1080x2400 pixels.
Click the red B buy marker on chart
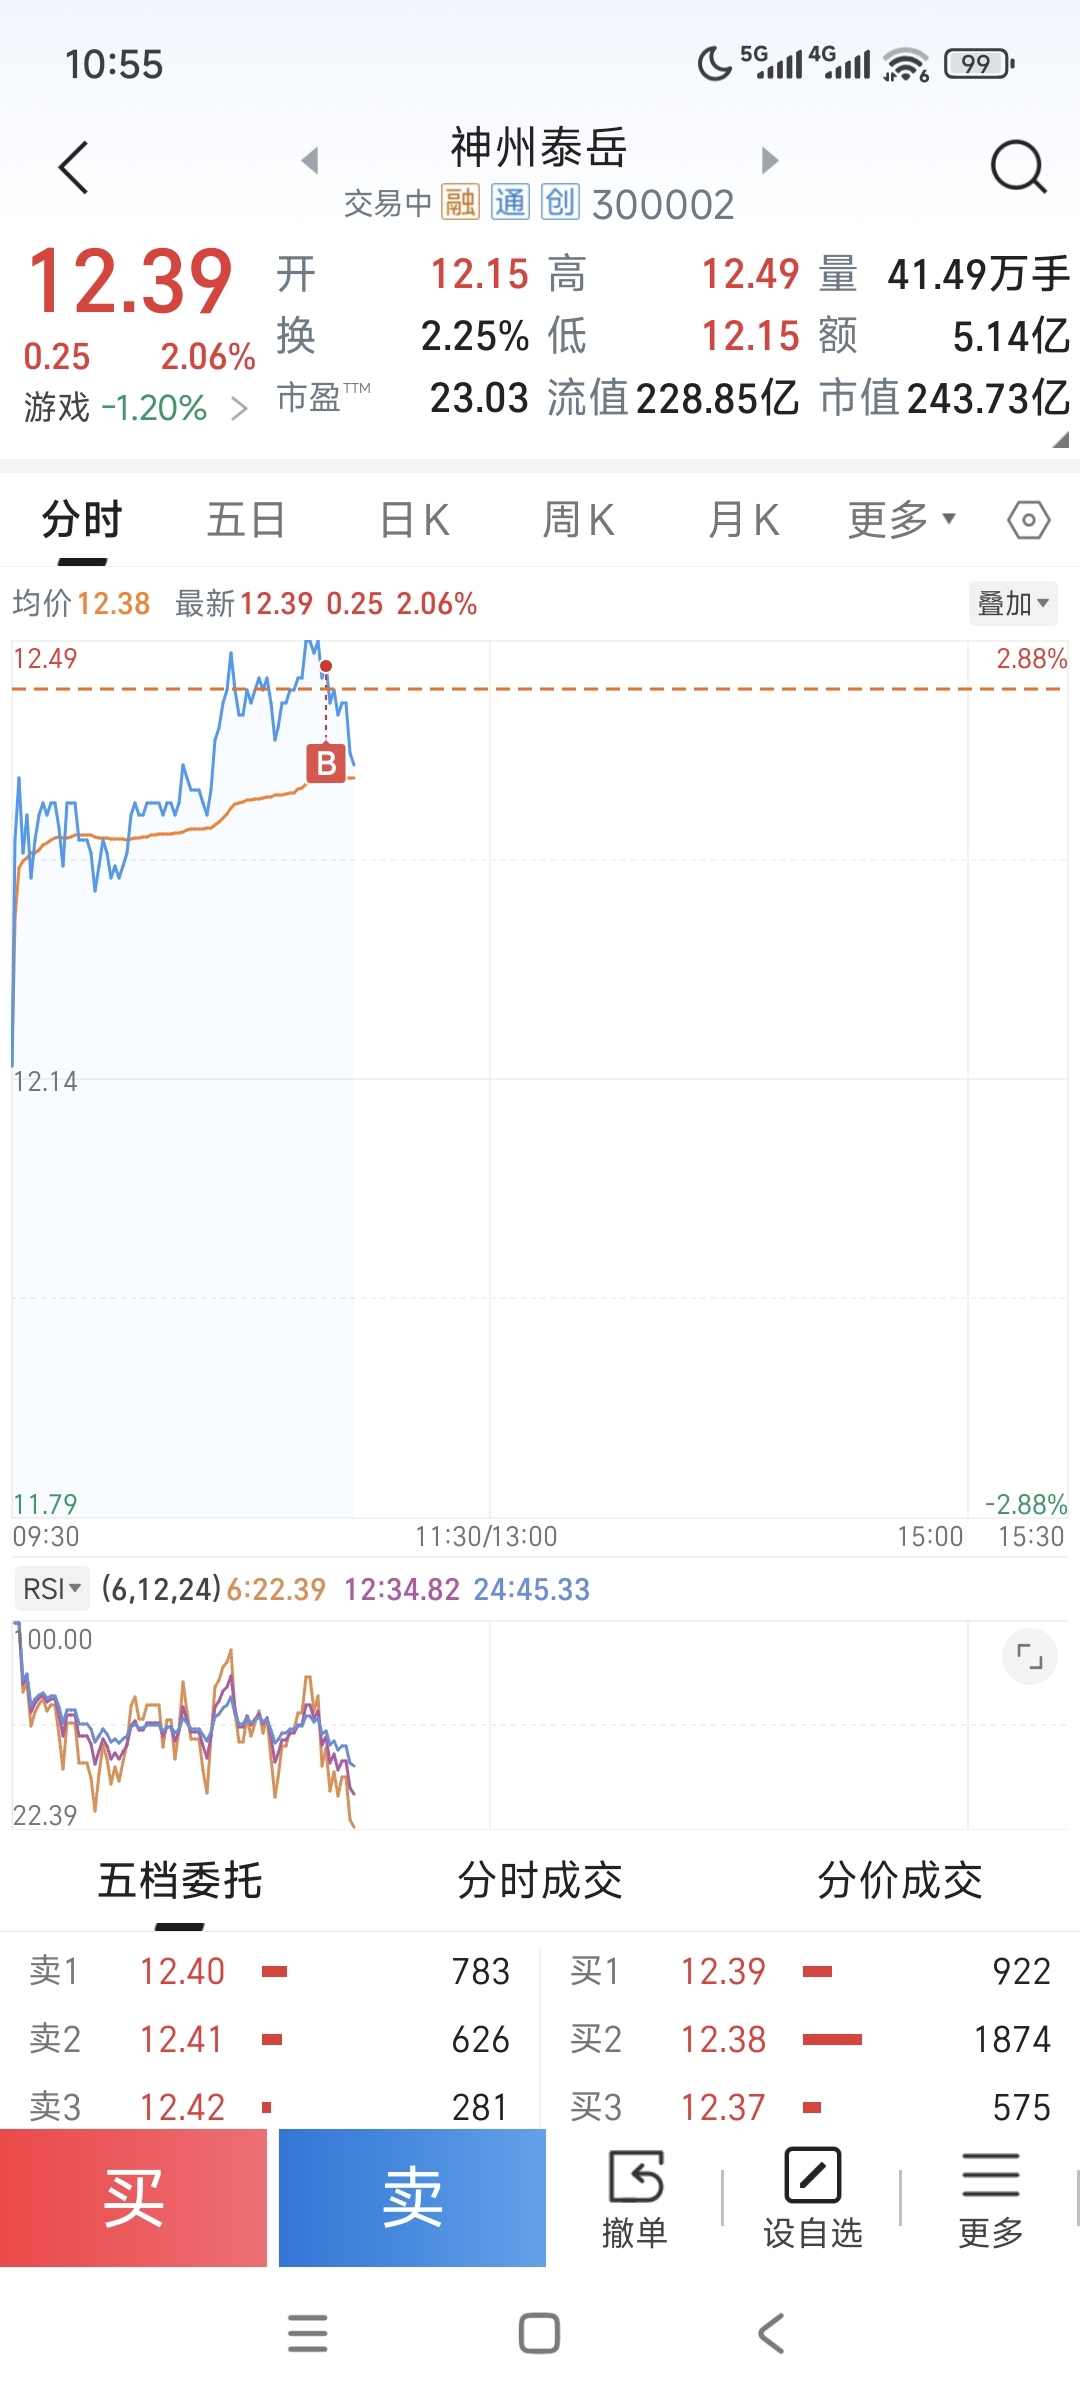click(326, 764)
